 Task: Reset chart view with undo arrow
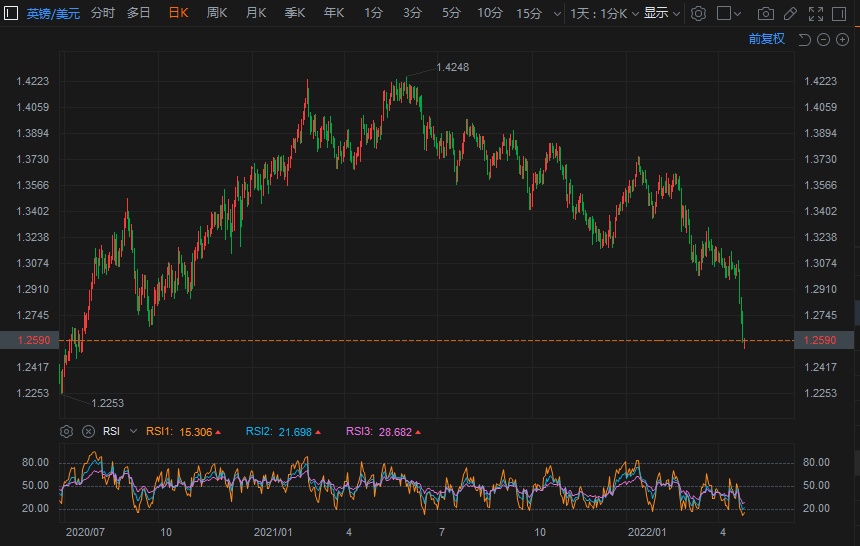[804, 39]
